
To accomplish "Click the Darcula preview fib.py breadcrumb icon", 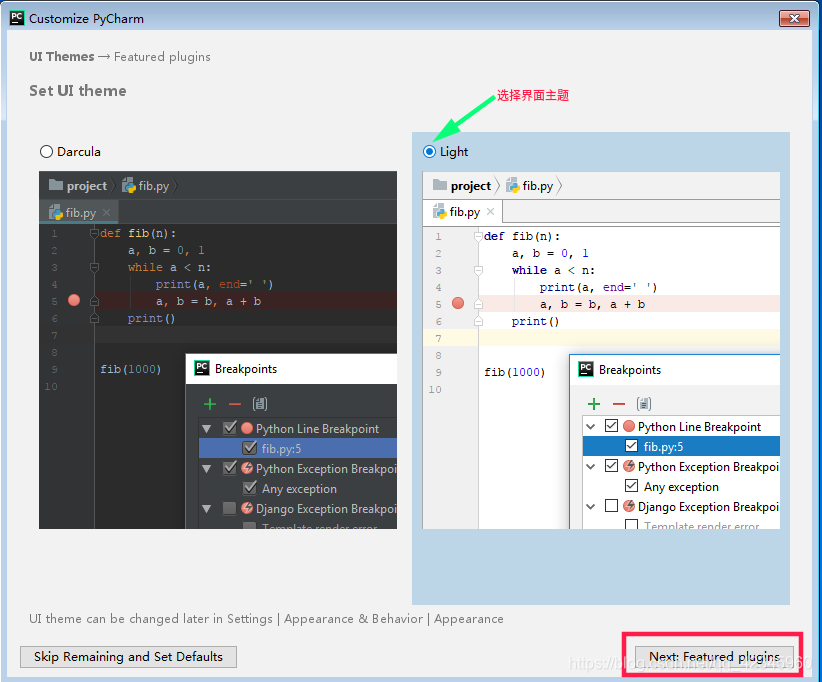I will [x=129, y=185].
